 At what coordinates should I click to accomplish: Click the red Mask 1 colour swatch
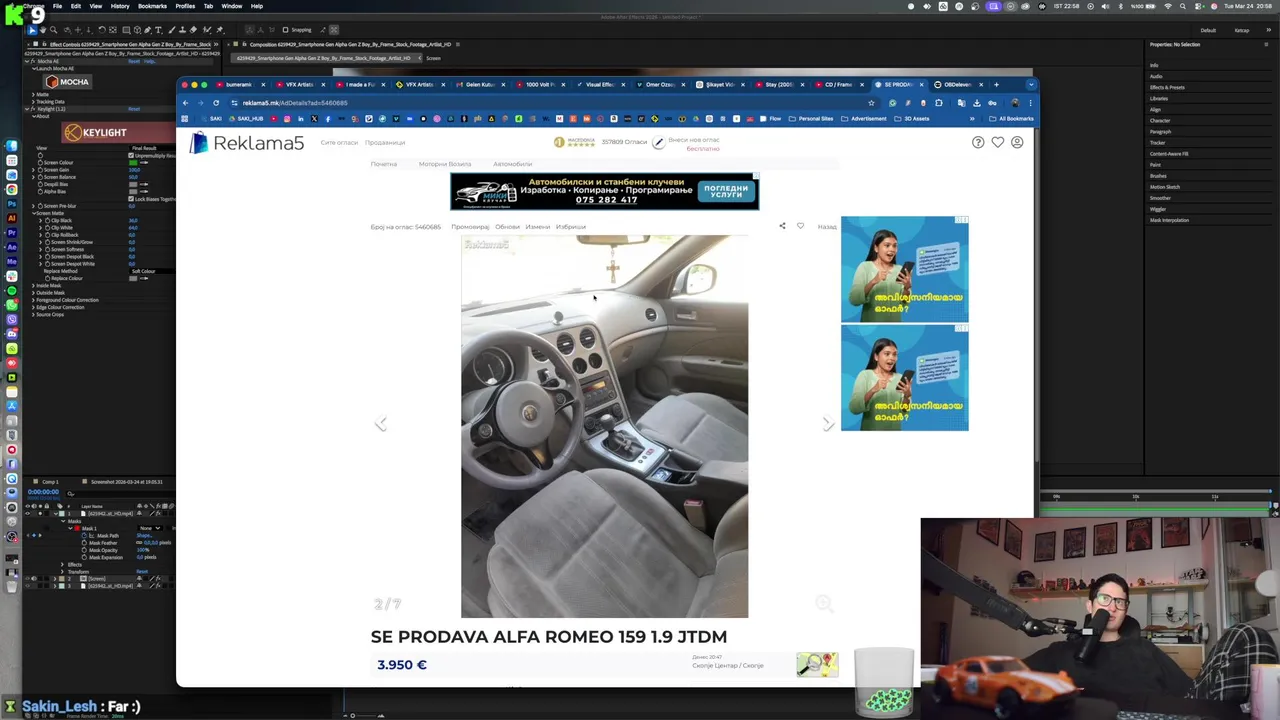75,528
